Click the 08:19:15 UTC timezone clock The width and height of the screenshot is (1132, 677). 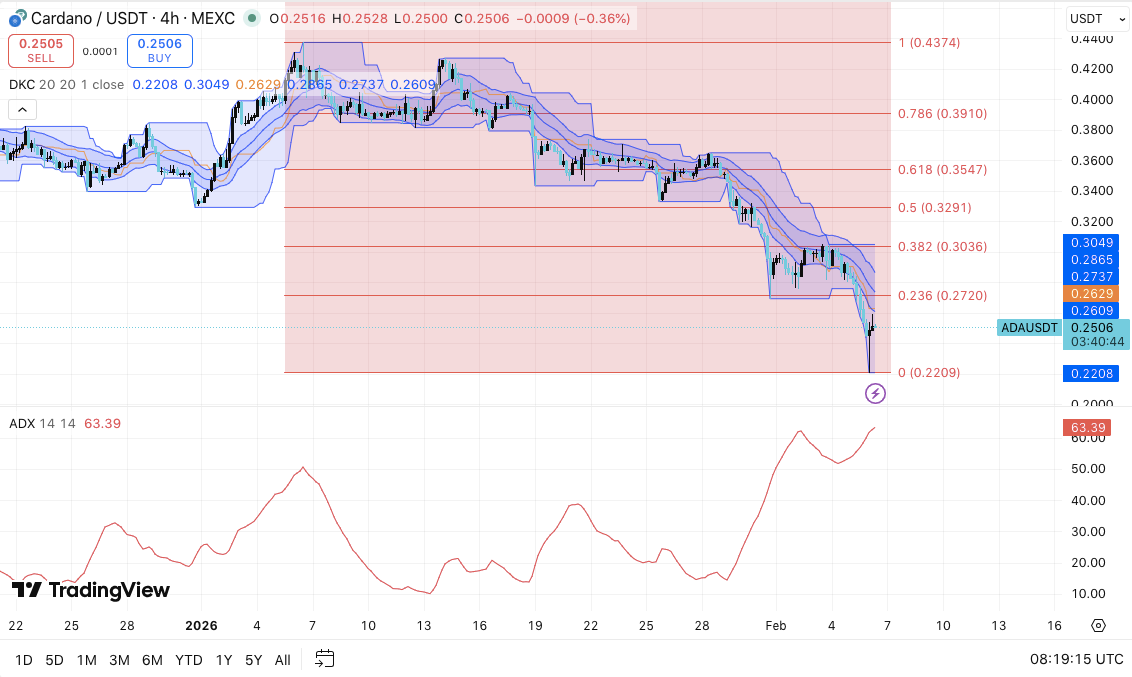(1076, 659)
